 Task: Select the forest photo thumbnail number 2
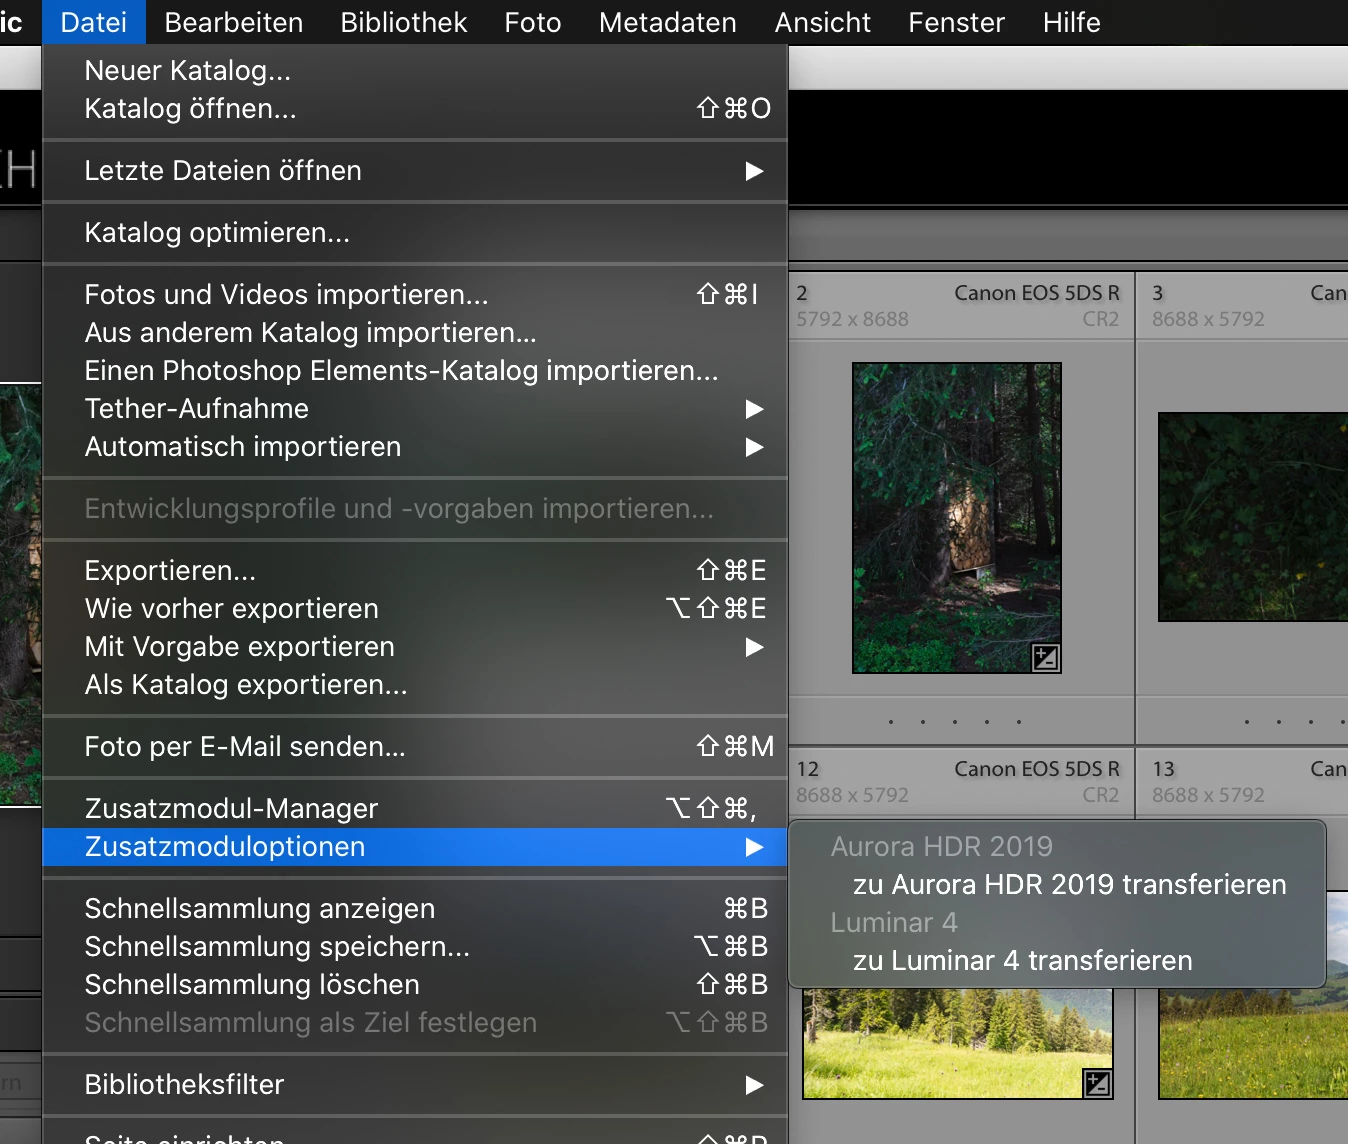(956, 518)
